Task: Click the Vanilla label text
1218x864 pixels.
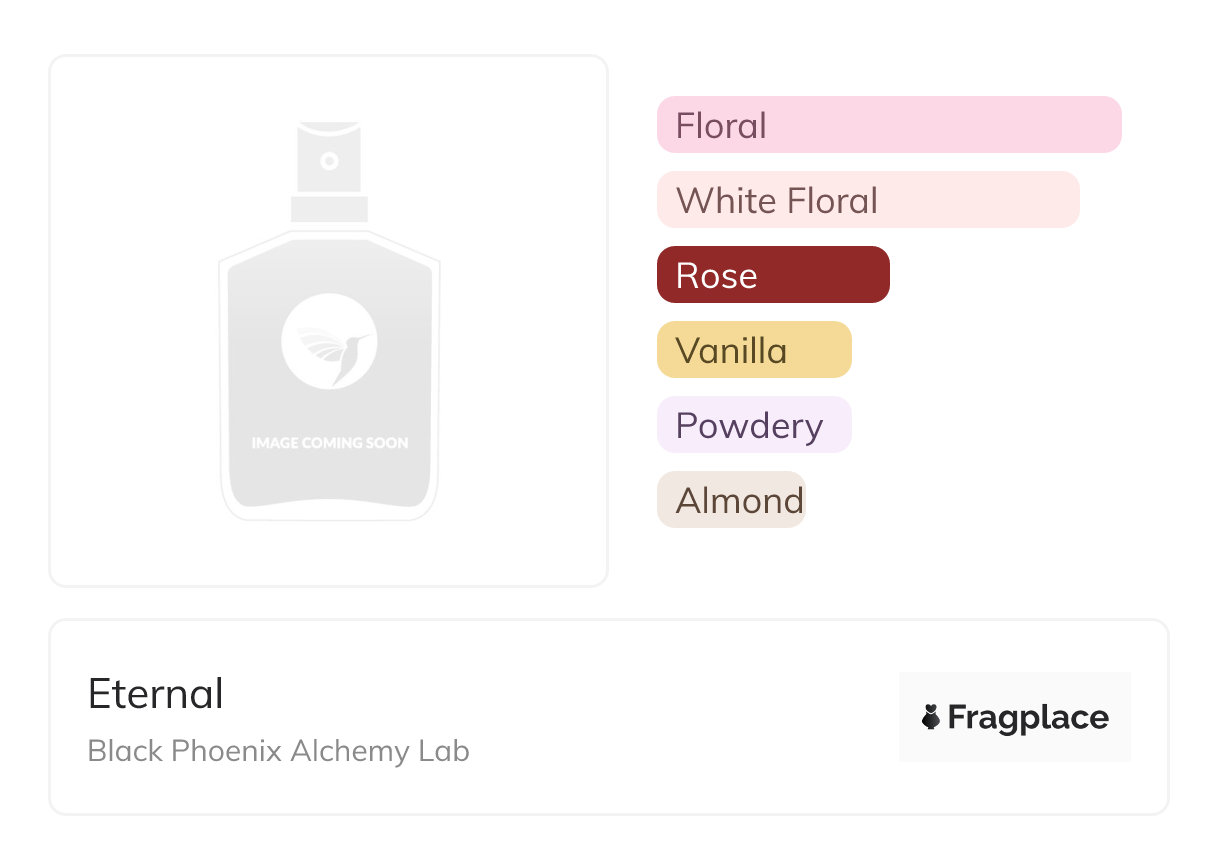Action: [x=731, y=350]
